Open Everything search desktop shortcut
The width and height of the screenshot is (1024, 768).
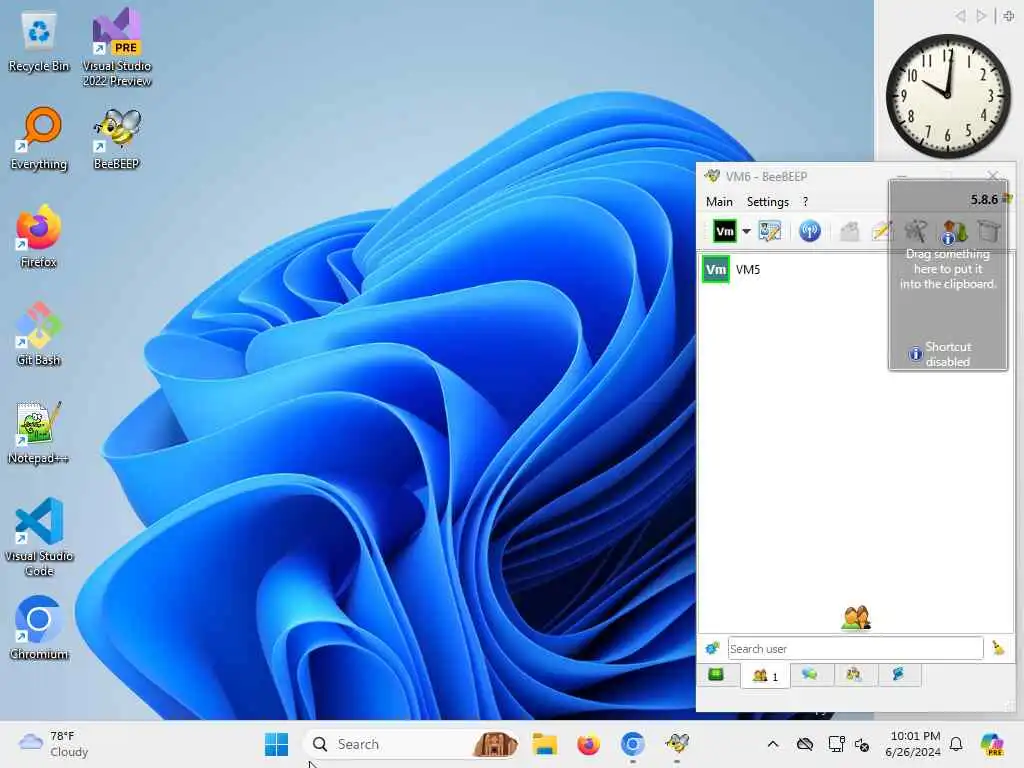(39, 138)
